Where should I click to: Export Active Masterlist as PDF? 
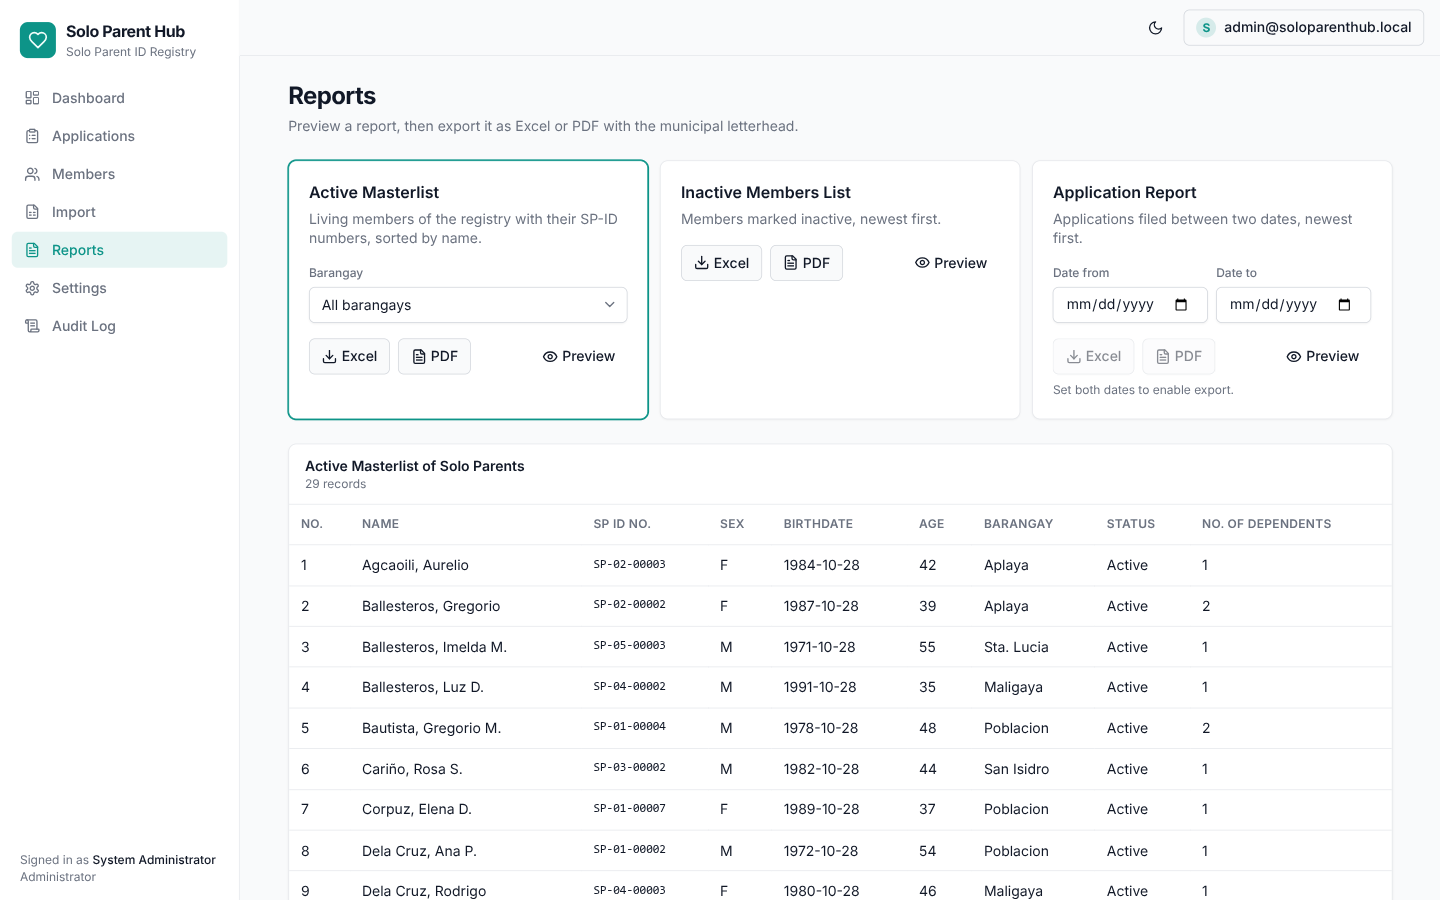tap(434, 356)
